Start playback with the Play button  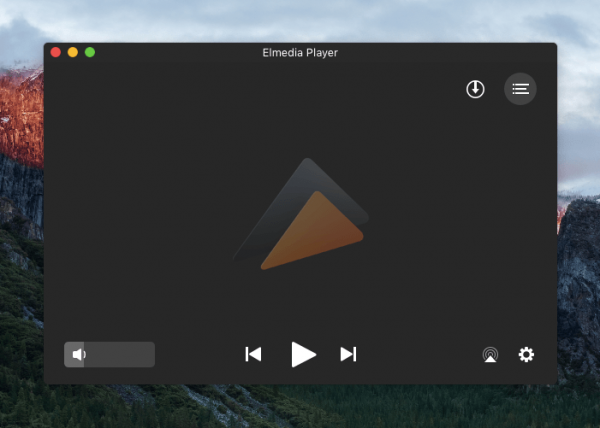pyautogui.click(x=303, y=355)
